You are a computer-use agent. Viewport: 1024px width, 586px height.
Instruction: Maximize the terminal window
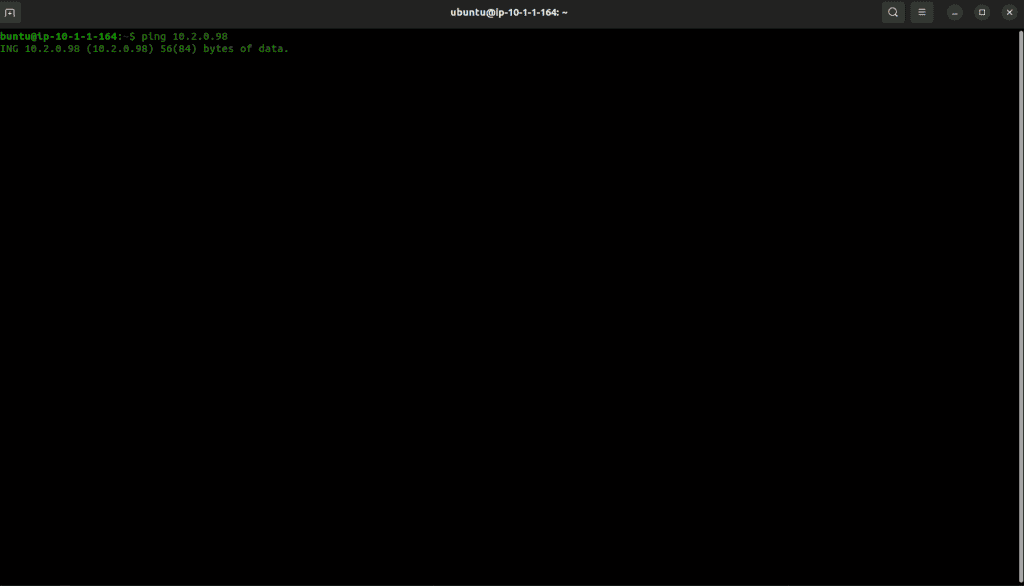pyautogui.click(x=982, y=12)
